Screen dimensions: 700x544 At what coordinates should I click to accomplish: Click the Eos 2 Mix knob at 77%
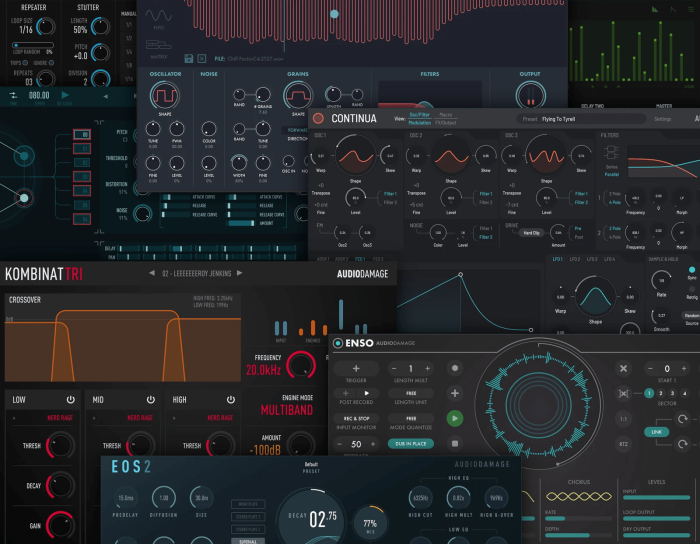pyautogui.click(x=370, y=523)
